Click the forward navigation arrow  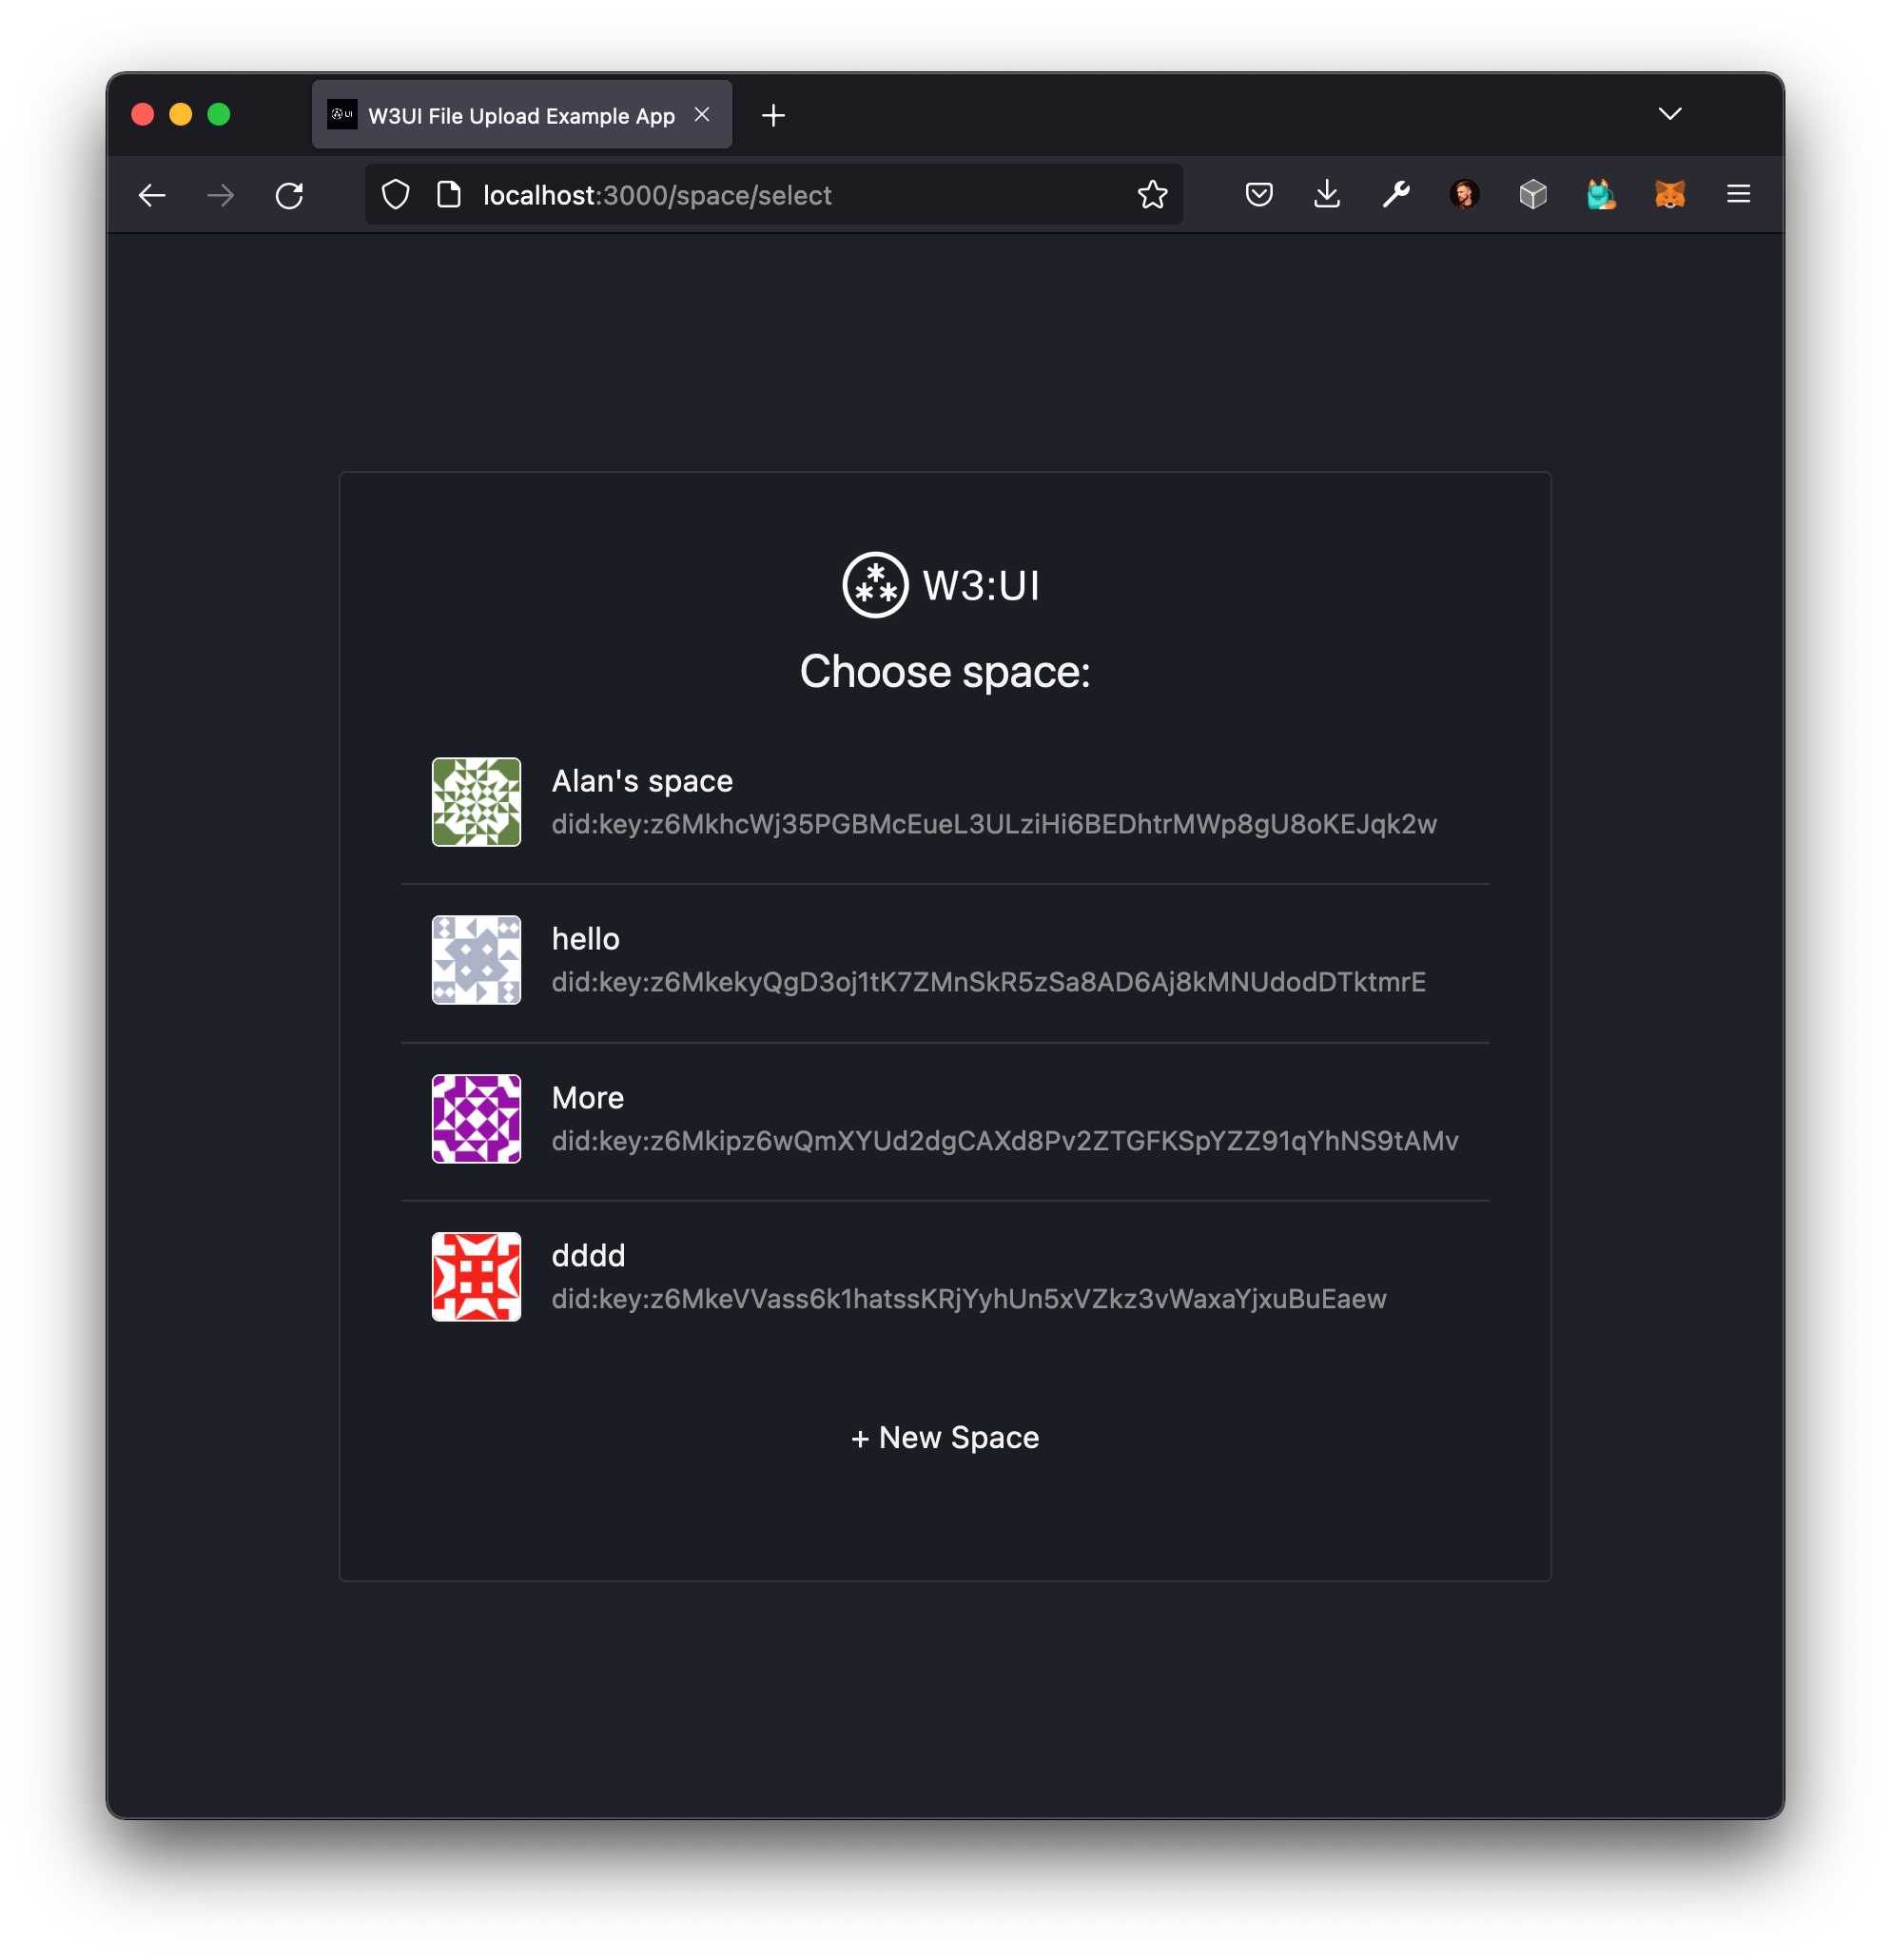[220, 195]
